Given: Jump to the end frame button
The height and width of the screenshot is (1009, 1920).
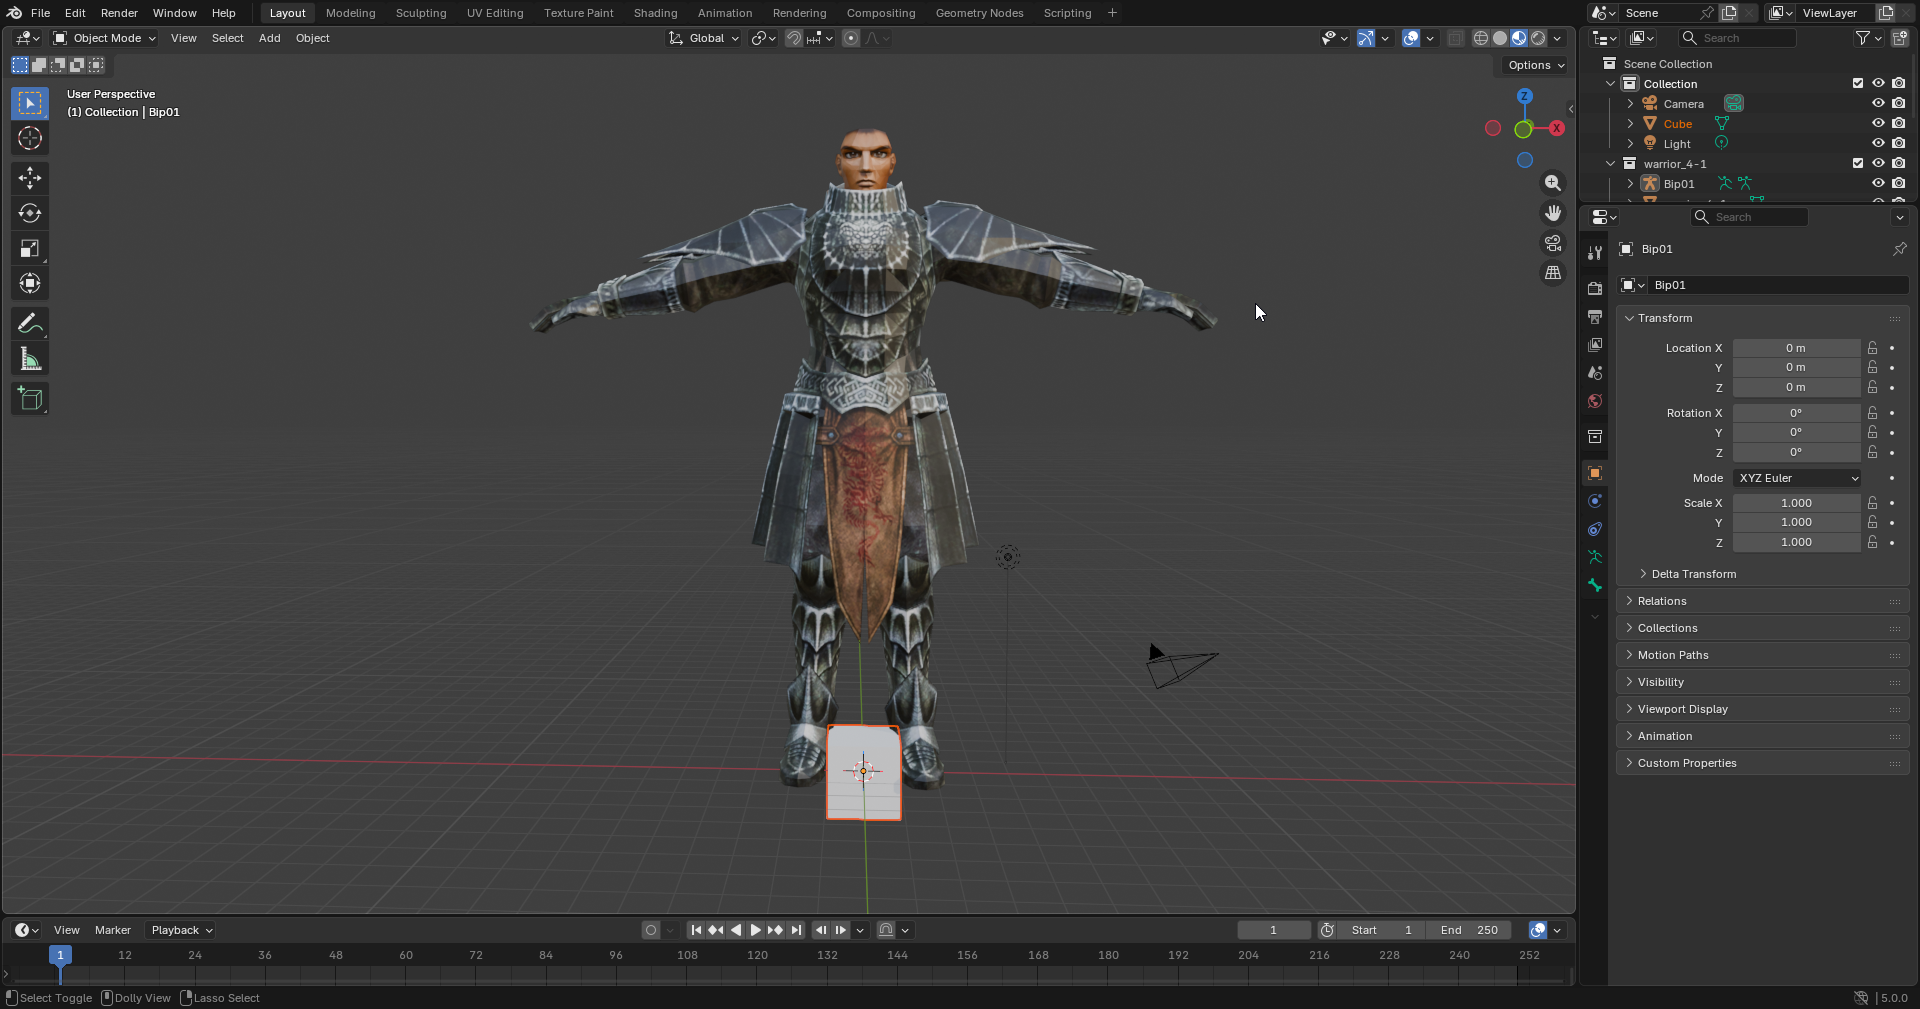Looking at the screenshot, I should tap(796, 930).
